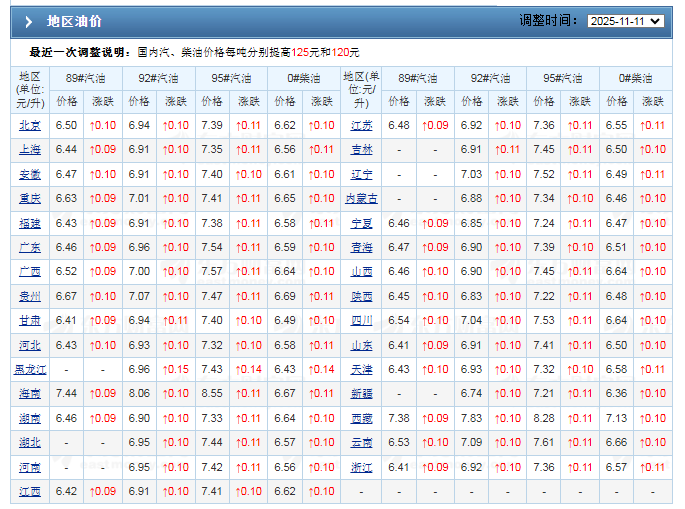Open the 安徽 region link

[x=30, y=174]
